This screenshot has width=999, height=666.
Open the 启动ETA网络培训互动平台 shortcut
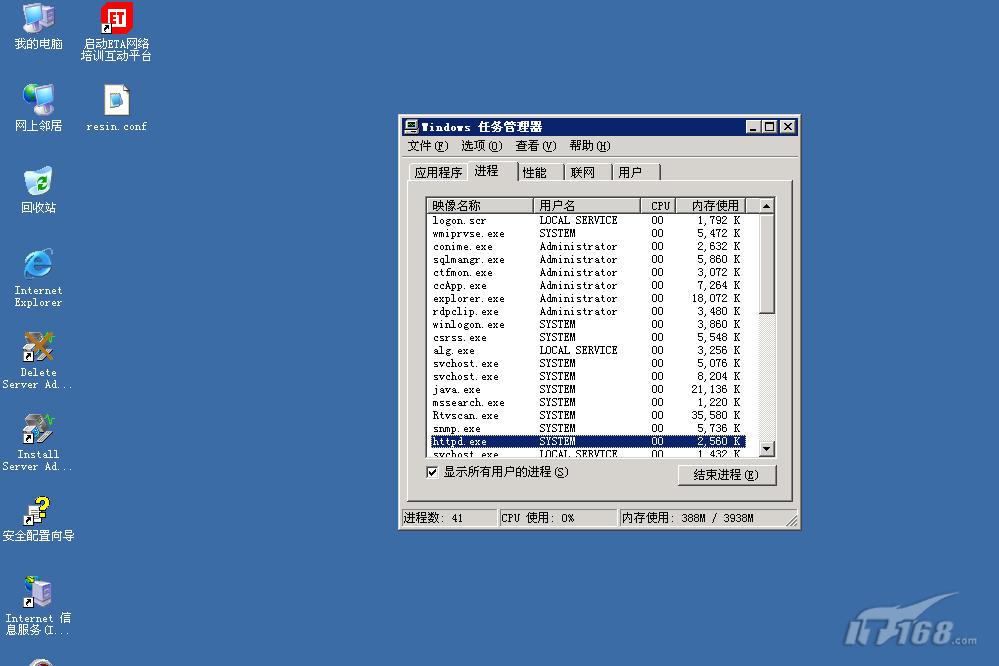coord(116,19)
